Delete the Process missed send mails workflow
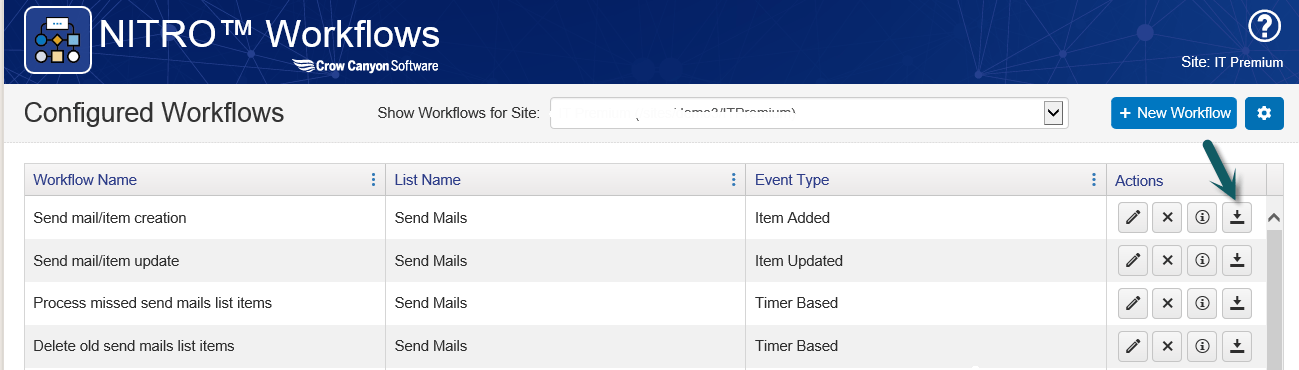 1167,303
